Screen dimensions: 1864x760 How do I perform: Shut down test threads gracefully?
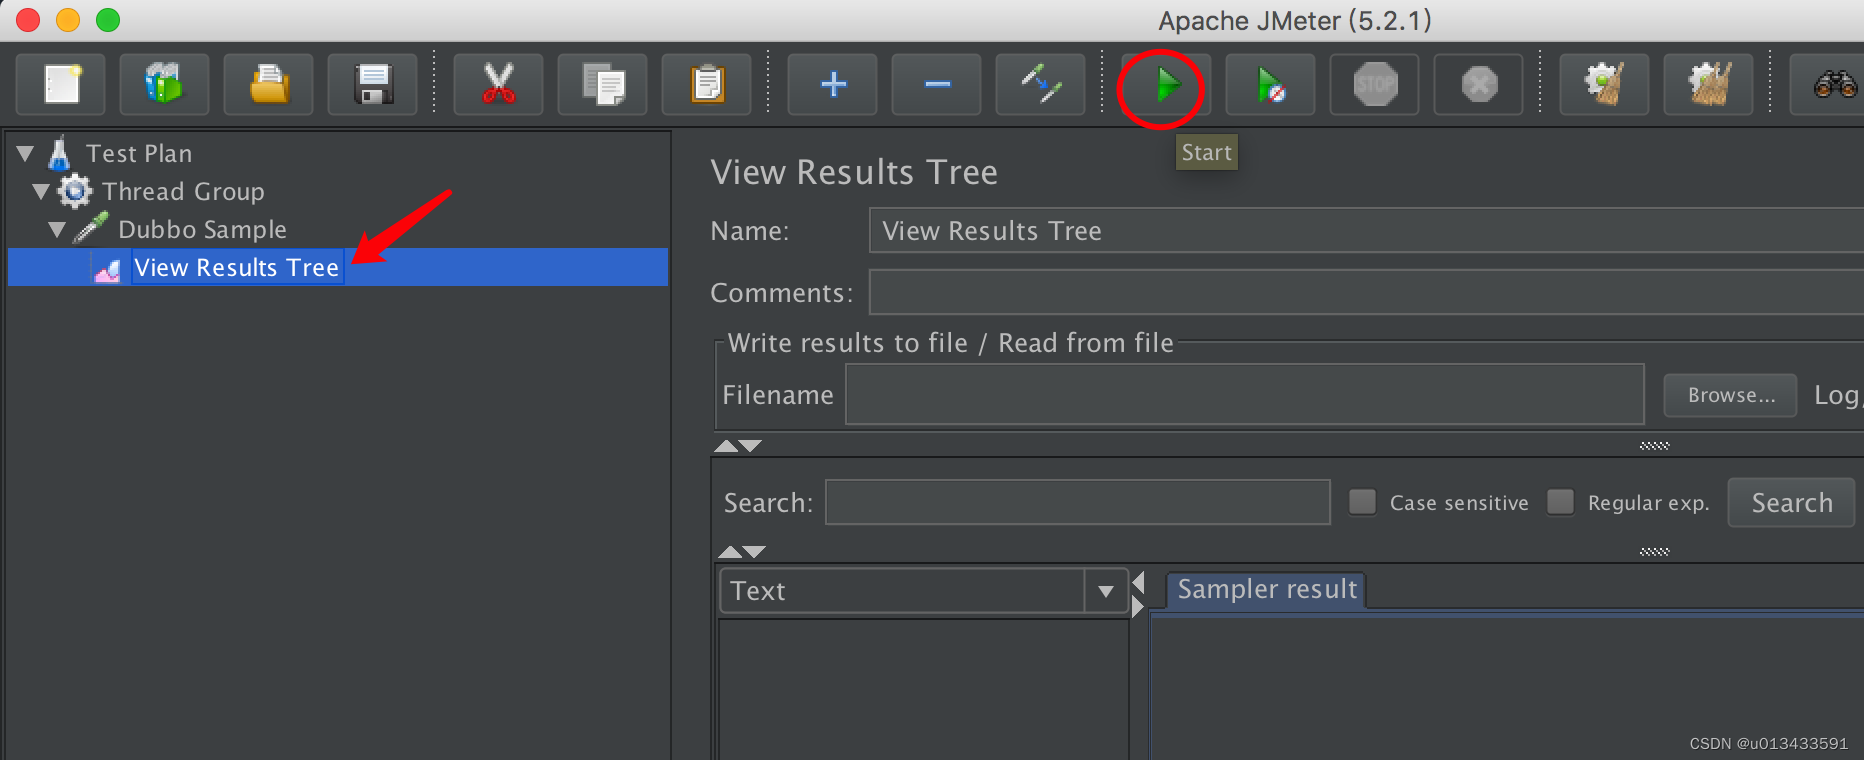(1479, 84)
